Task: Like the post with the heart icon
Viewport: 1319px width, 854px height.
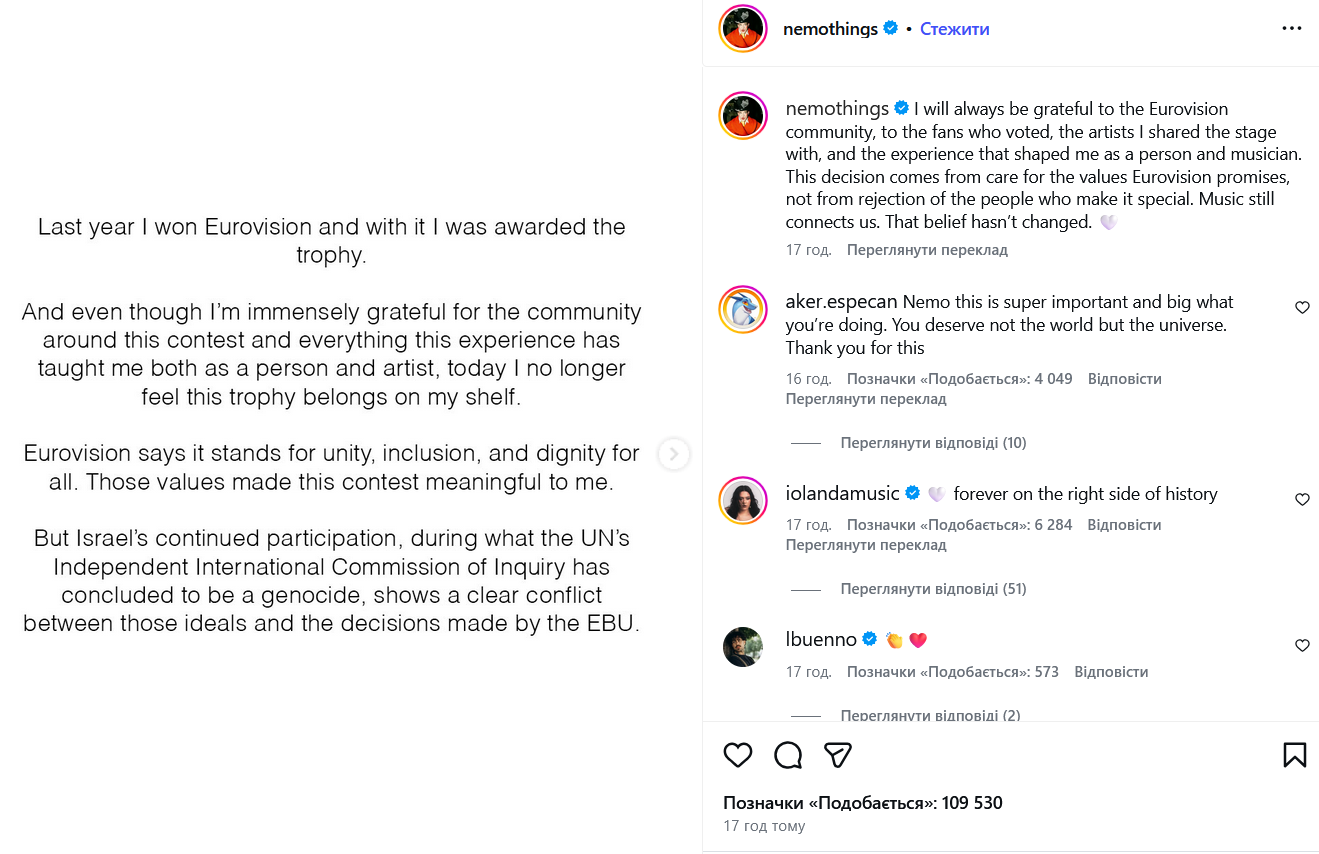Action: (738, 755)
